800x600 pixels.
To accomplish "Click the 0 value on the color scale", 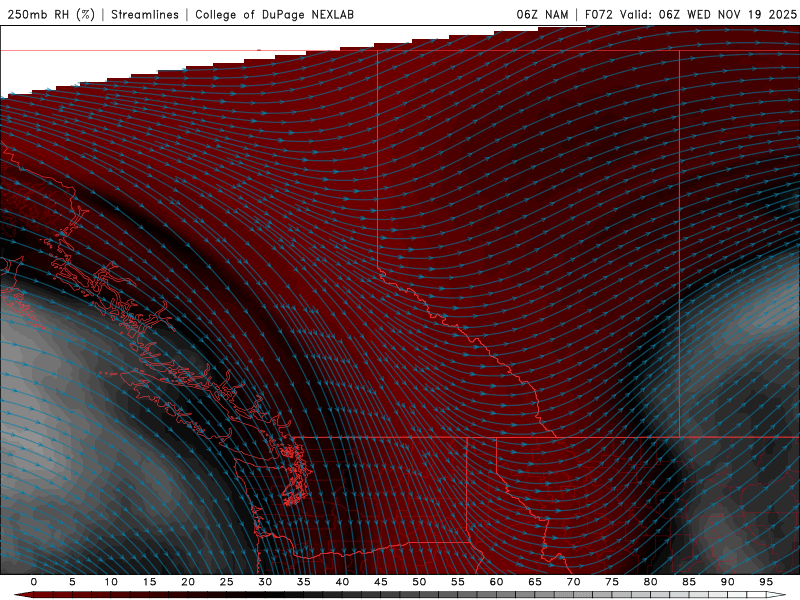I will [x=34, y=582].
